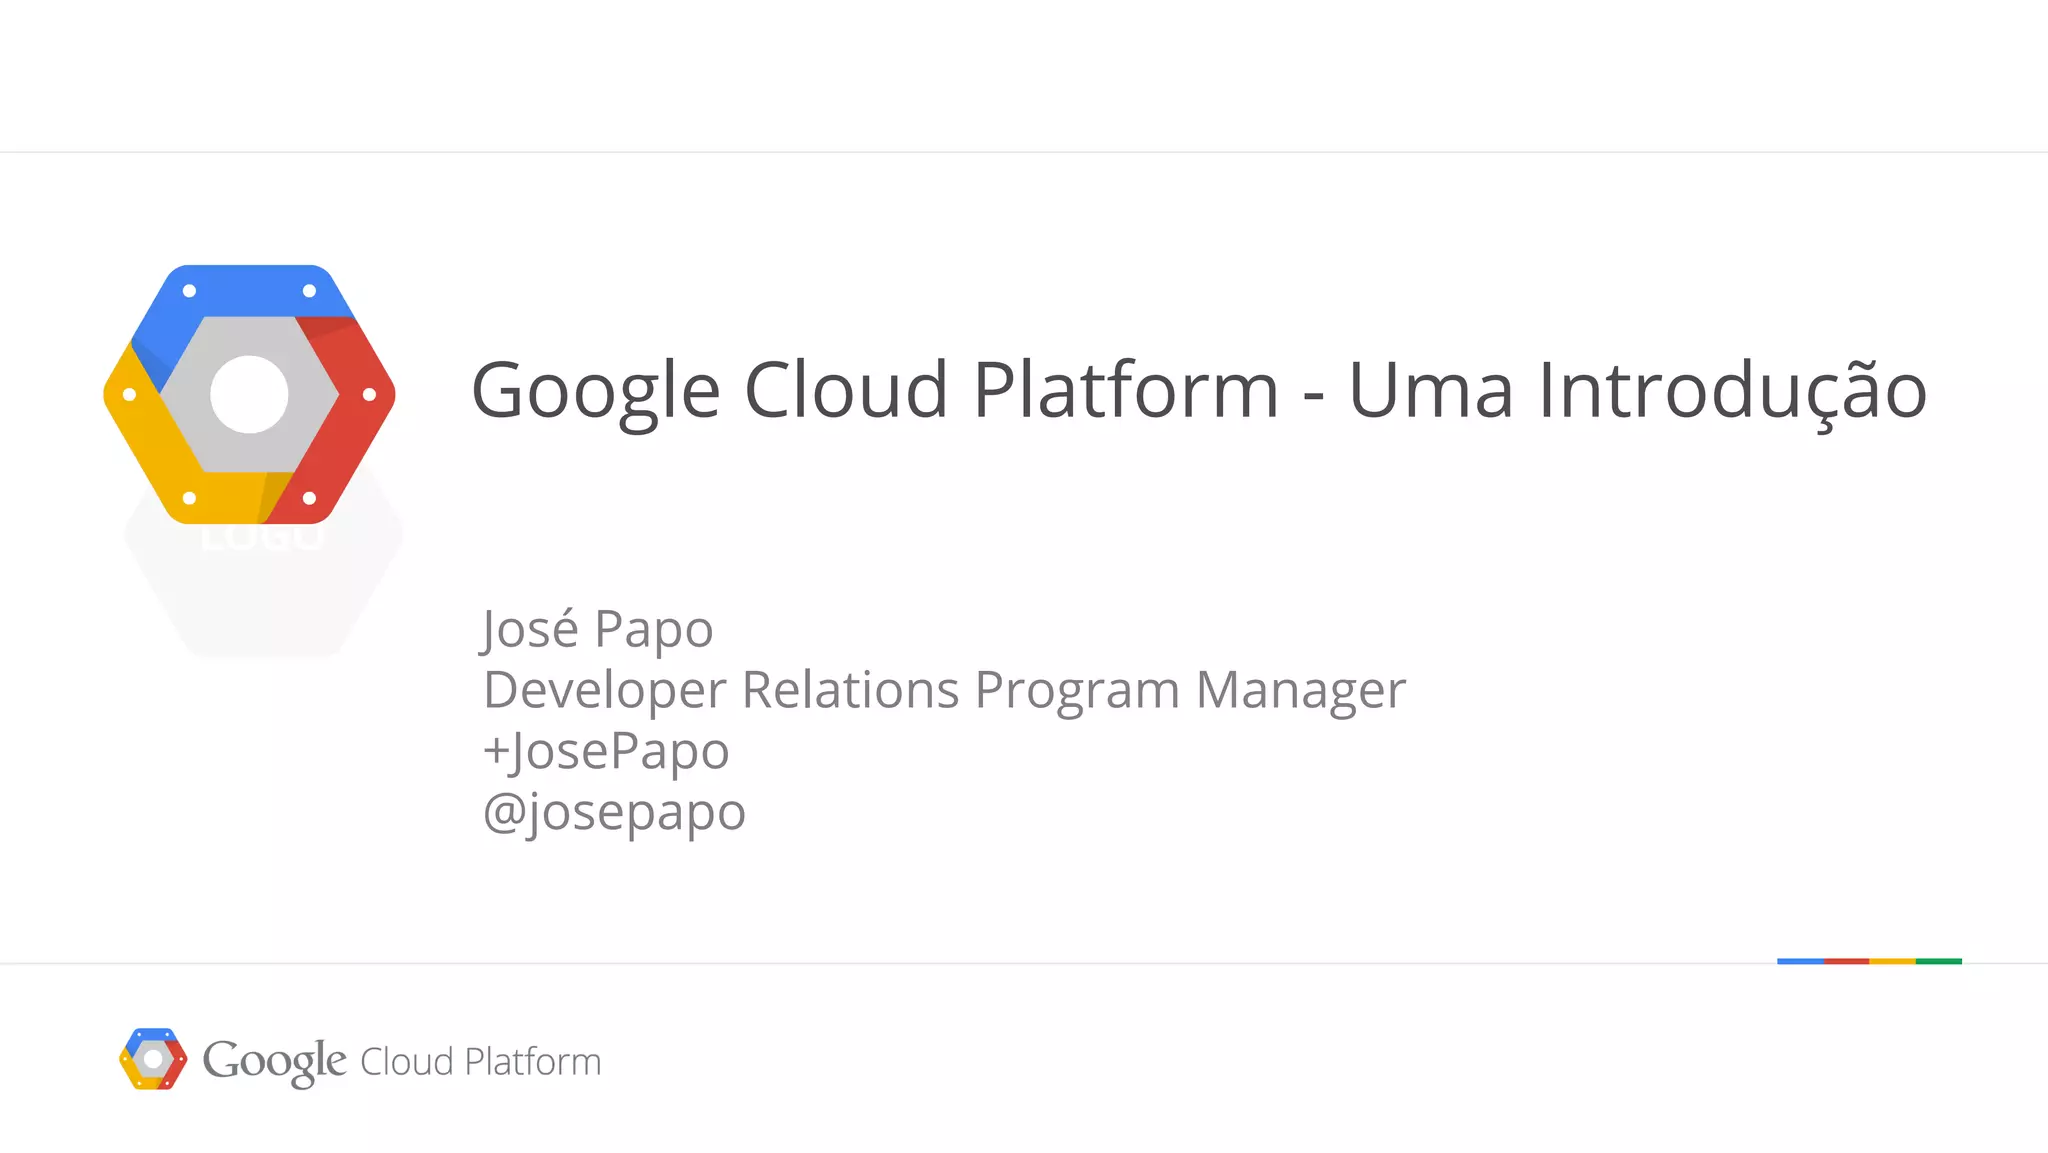Click the yellow segment of the color stripe
Image resolution: width=2048 pixels, height=1153 pixels.
pyautogui.click(x=1892, y=961)
